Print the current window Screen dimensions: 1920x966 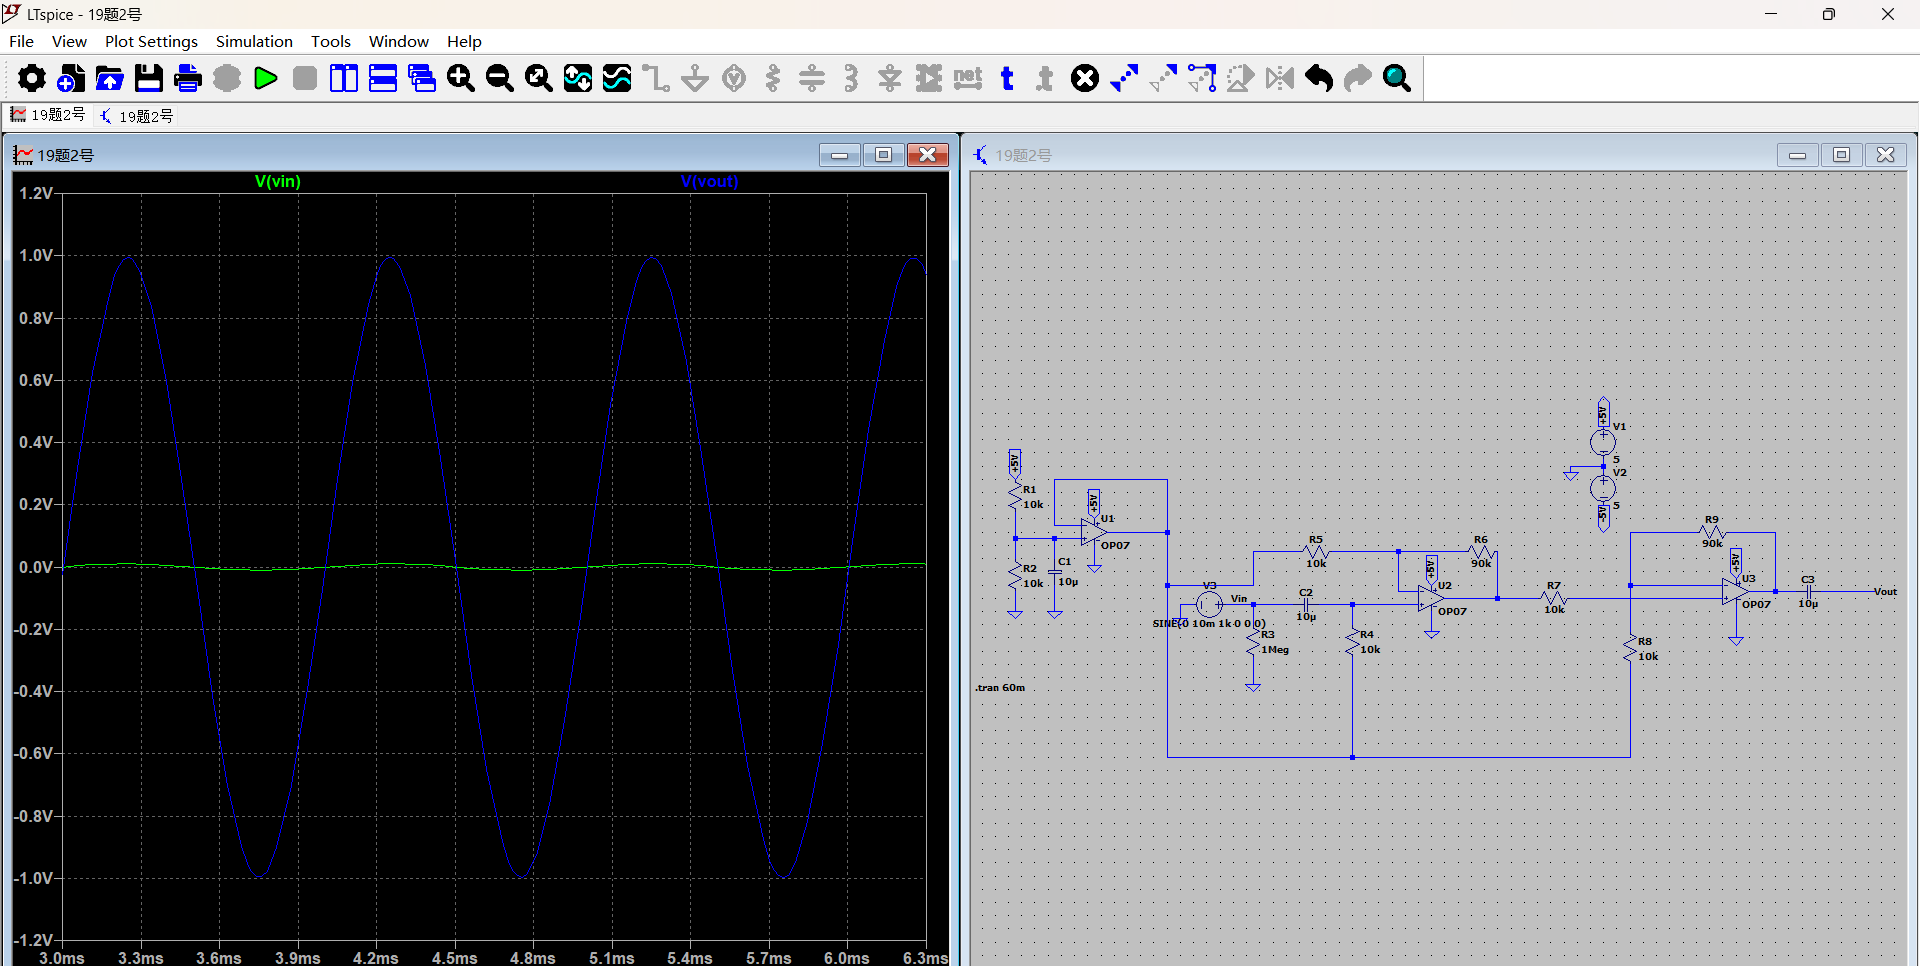188,78
